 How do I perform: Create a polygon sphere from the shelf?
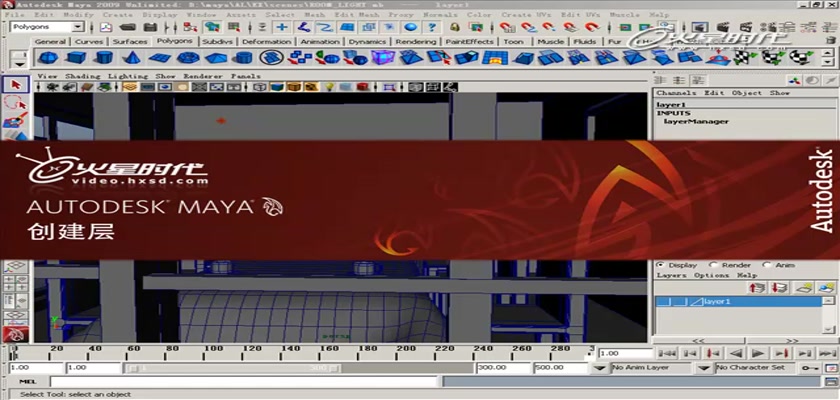pyautogui.click(x=49, y=57)
